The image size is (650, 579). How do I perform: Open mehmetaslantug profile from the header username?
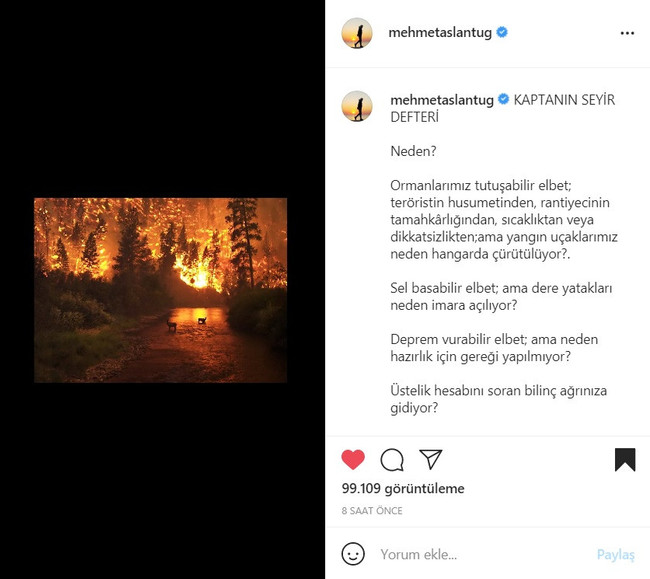pos(440,32)
